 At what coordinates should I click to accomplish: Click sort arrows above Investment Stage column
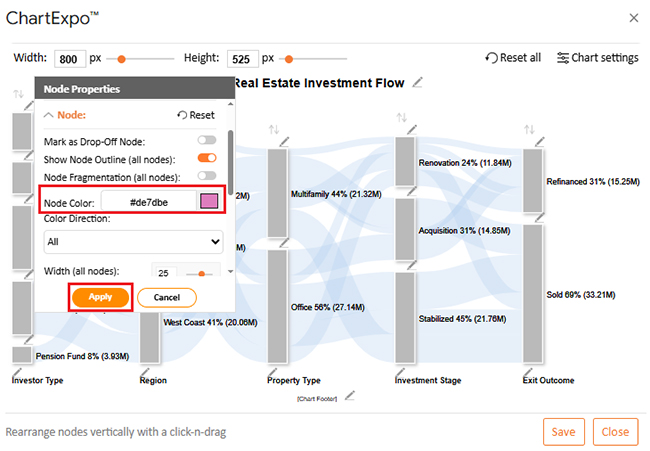[x=401, y=118]
